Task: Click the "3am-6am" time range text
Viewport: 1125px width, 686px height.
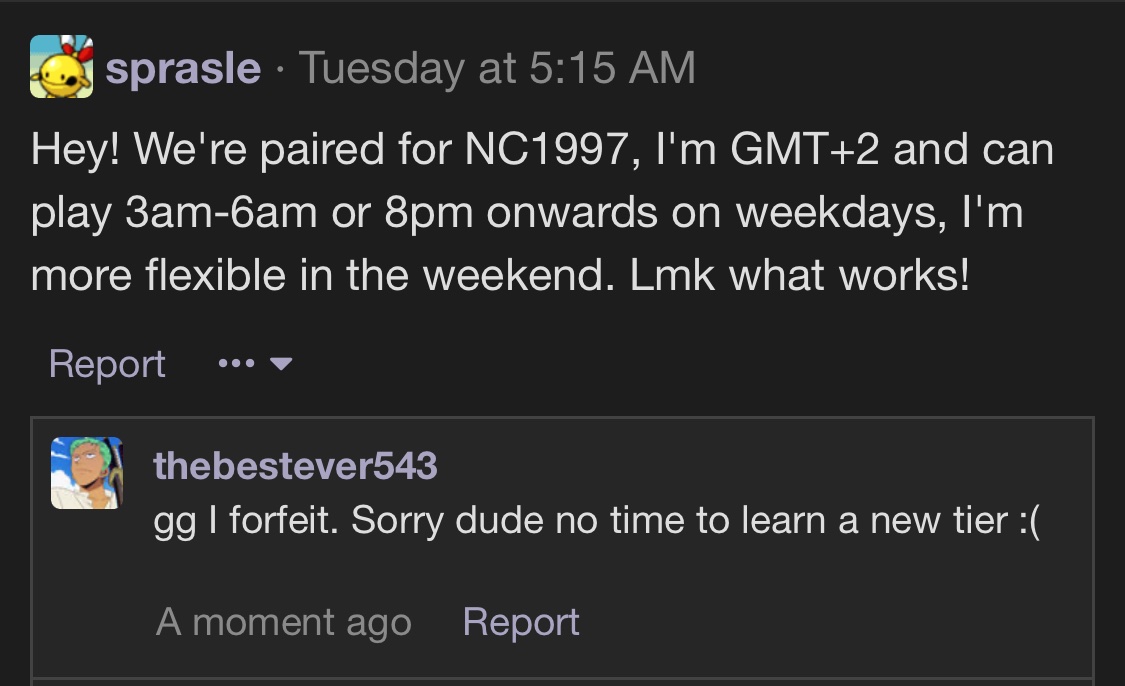Action: tap(221, 213)
